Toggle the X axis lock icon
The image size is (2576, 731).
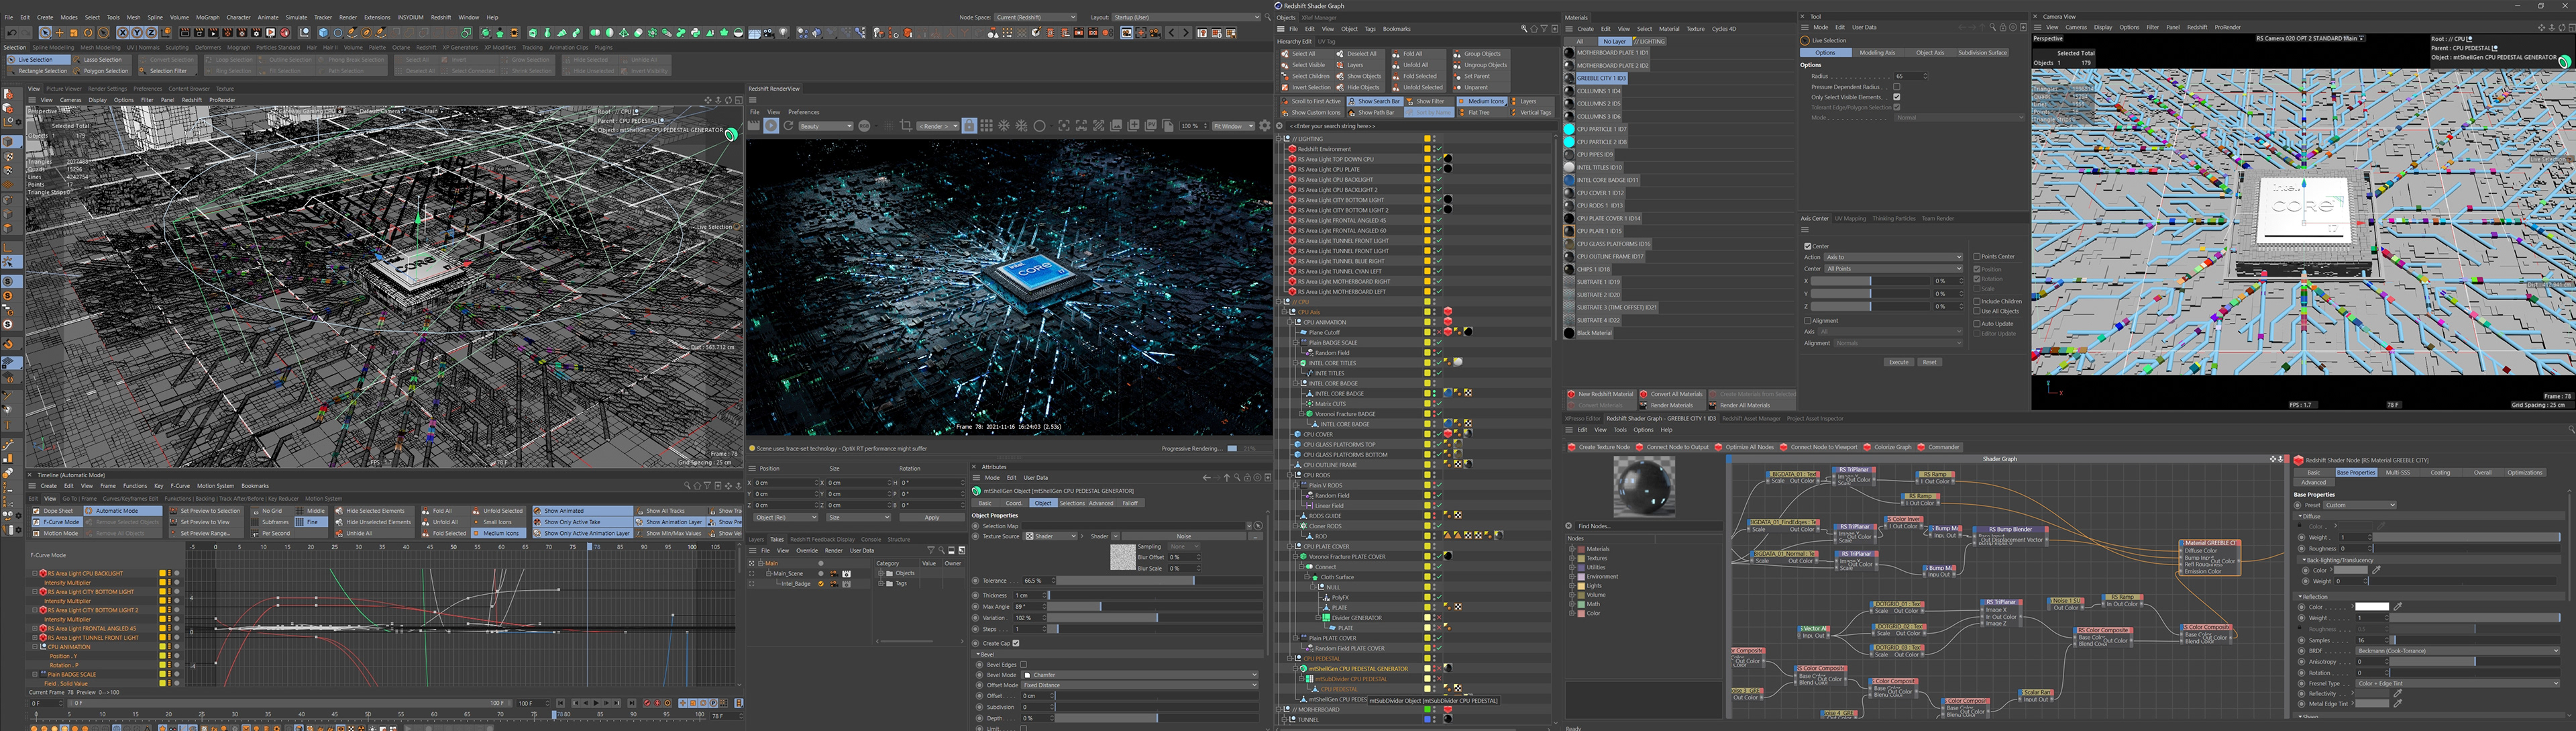123,33
